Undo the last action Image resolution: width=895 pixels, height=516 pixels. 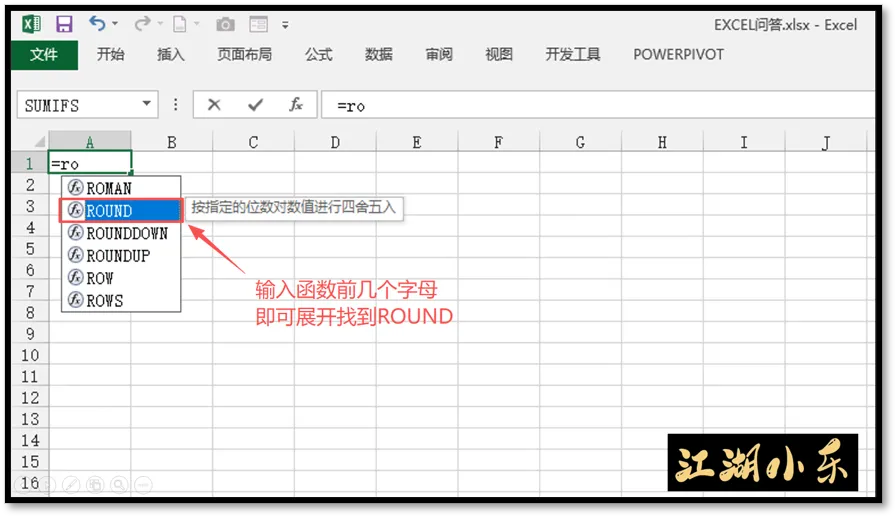click(x=96, y=23)
